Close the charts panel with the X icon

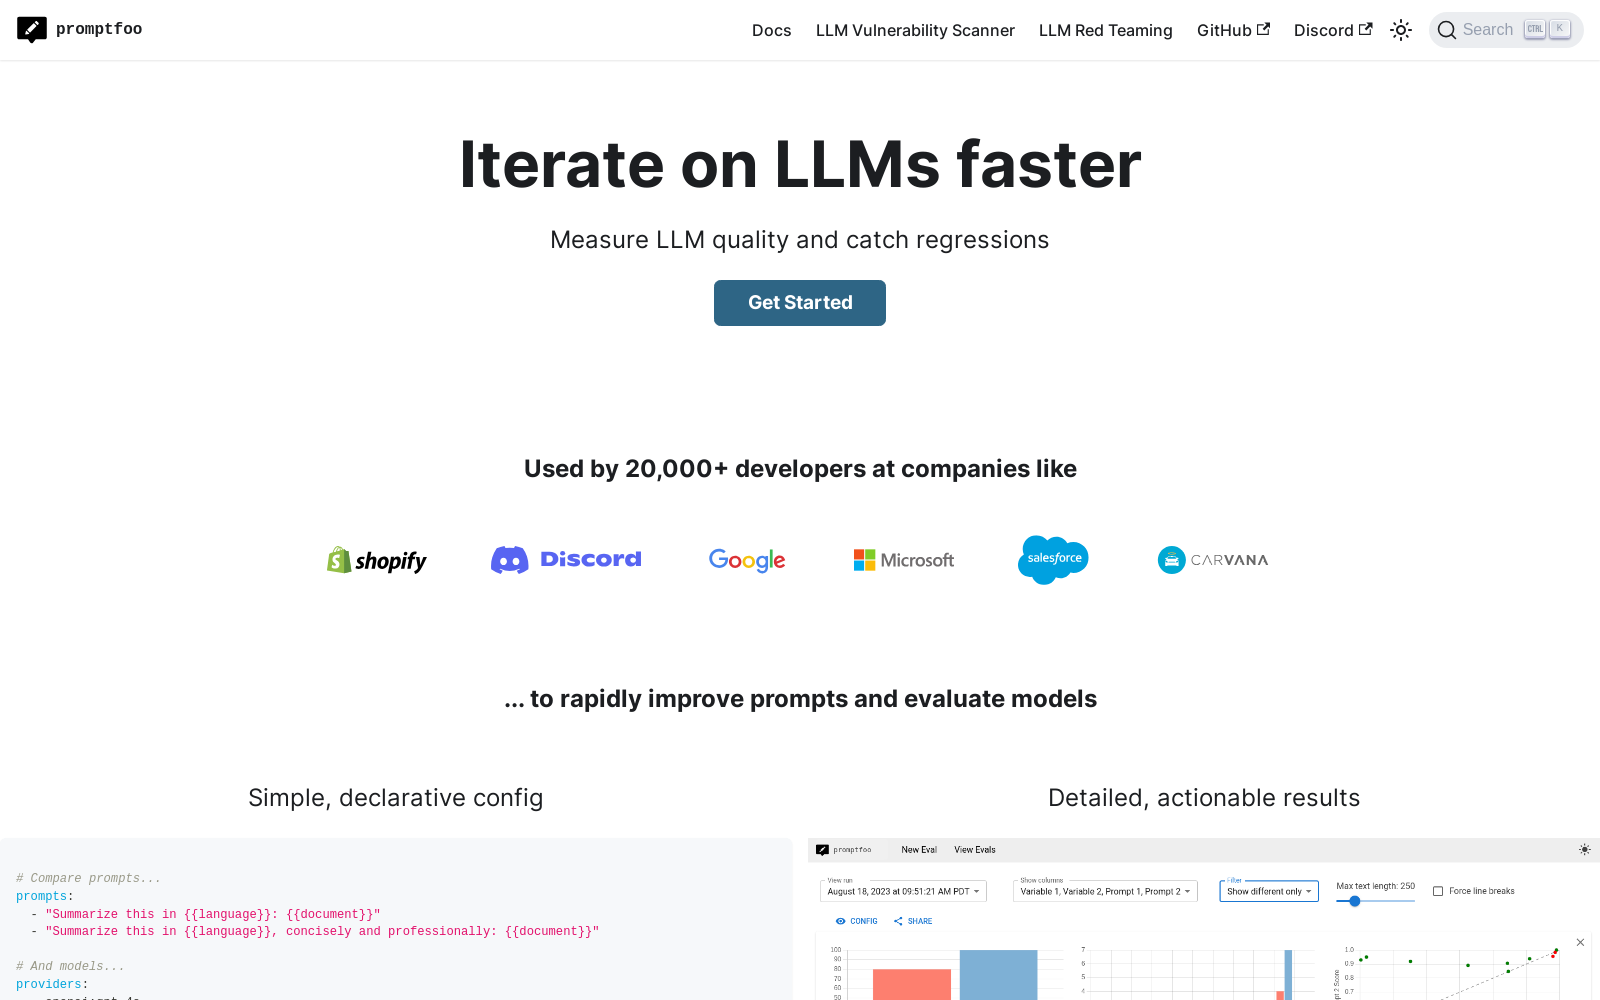pyautogui.click(x=1580, y=942)
